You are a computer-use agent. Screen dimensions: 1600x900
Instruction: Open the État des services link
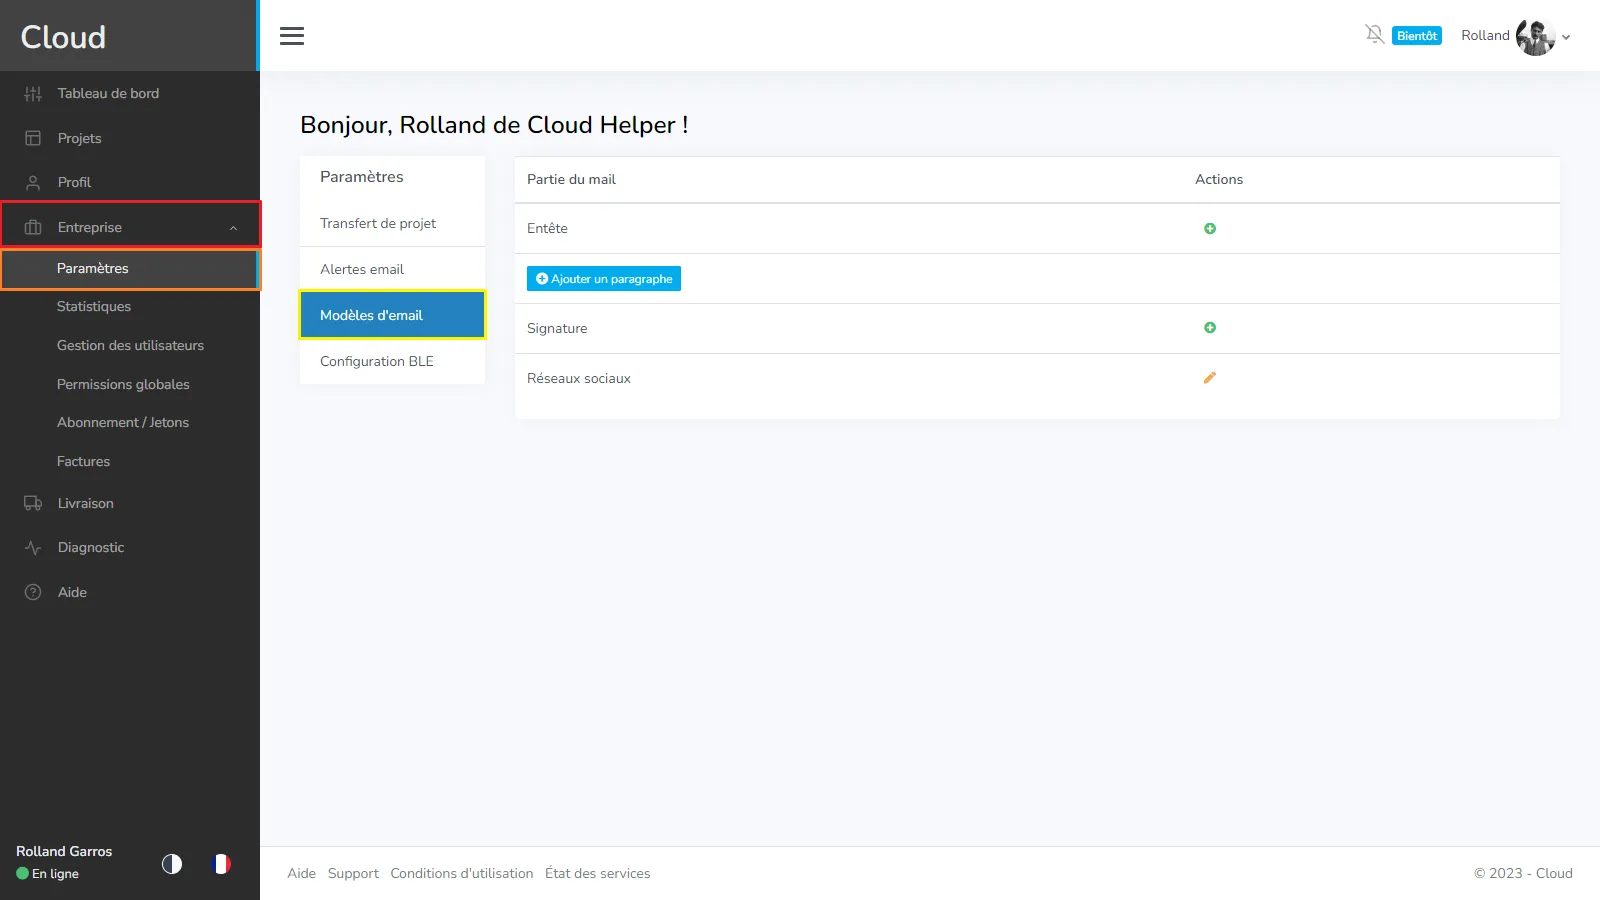[597, 874]
